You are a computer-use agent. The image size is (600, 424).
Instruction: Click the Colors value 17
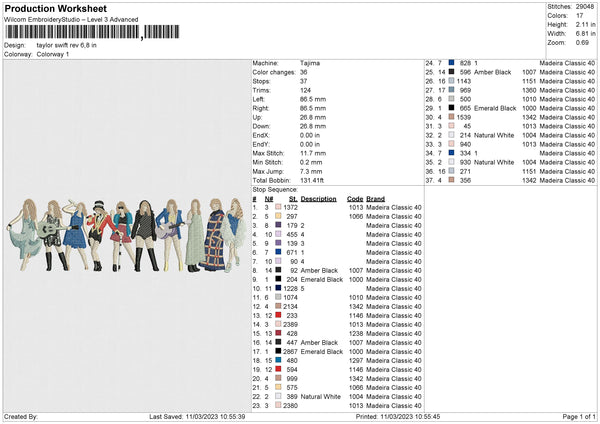[x=579, y=16]
